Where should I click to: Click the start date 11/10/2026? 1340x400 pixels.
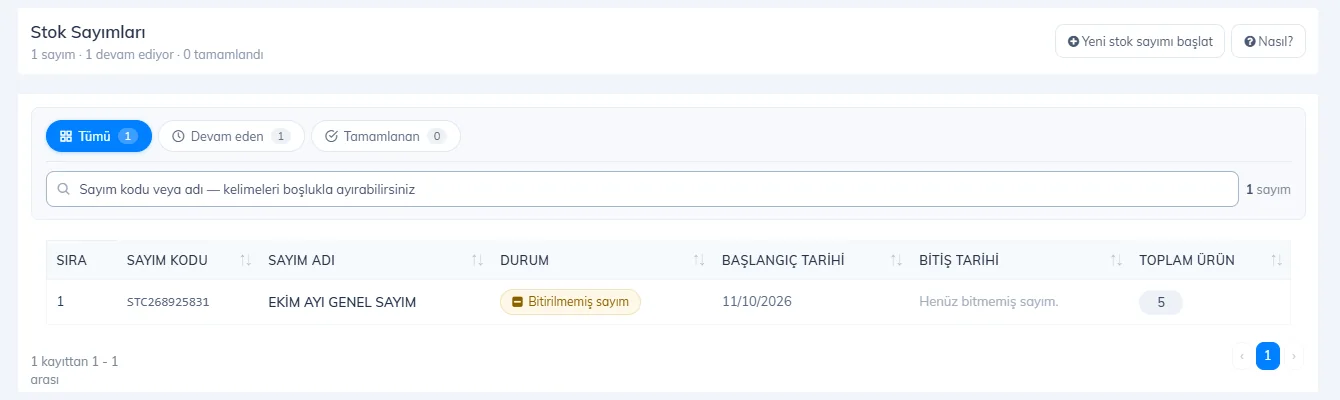pos(757,302)
